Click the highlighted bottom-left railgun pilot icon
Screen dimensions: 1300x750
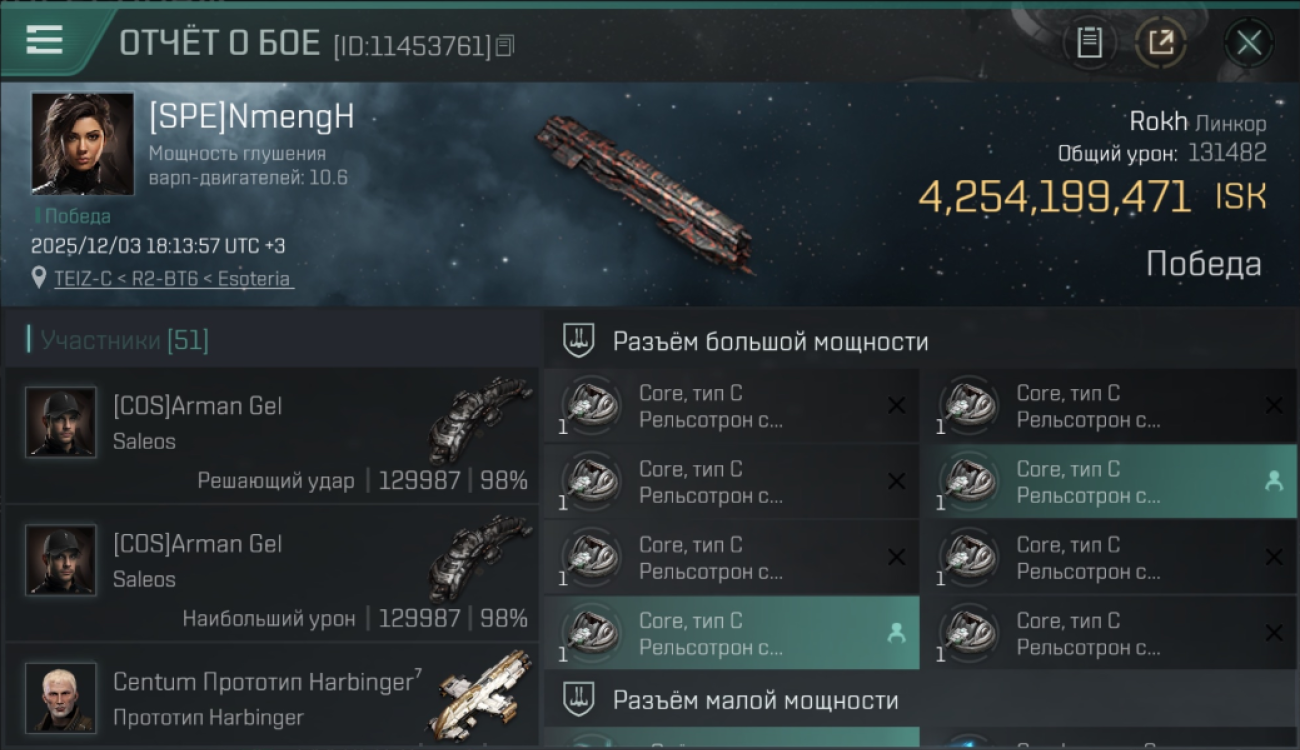tap(896, 633)
